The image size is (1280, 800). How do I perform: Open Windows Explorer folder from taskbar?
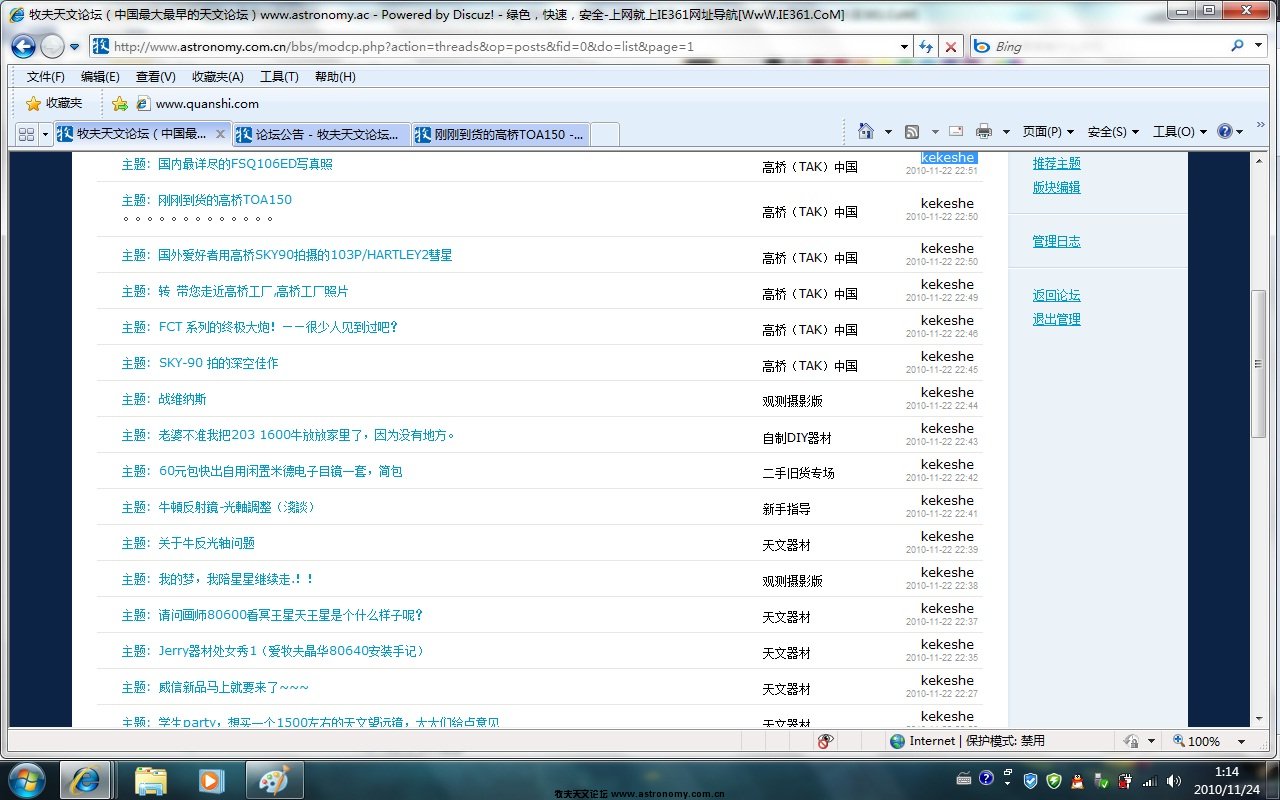point(150,780)
